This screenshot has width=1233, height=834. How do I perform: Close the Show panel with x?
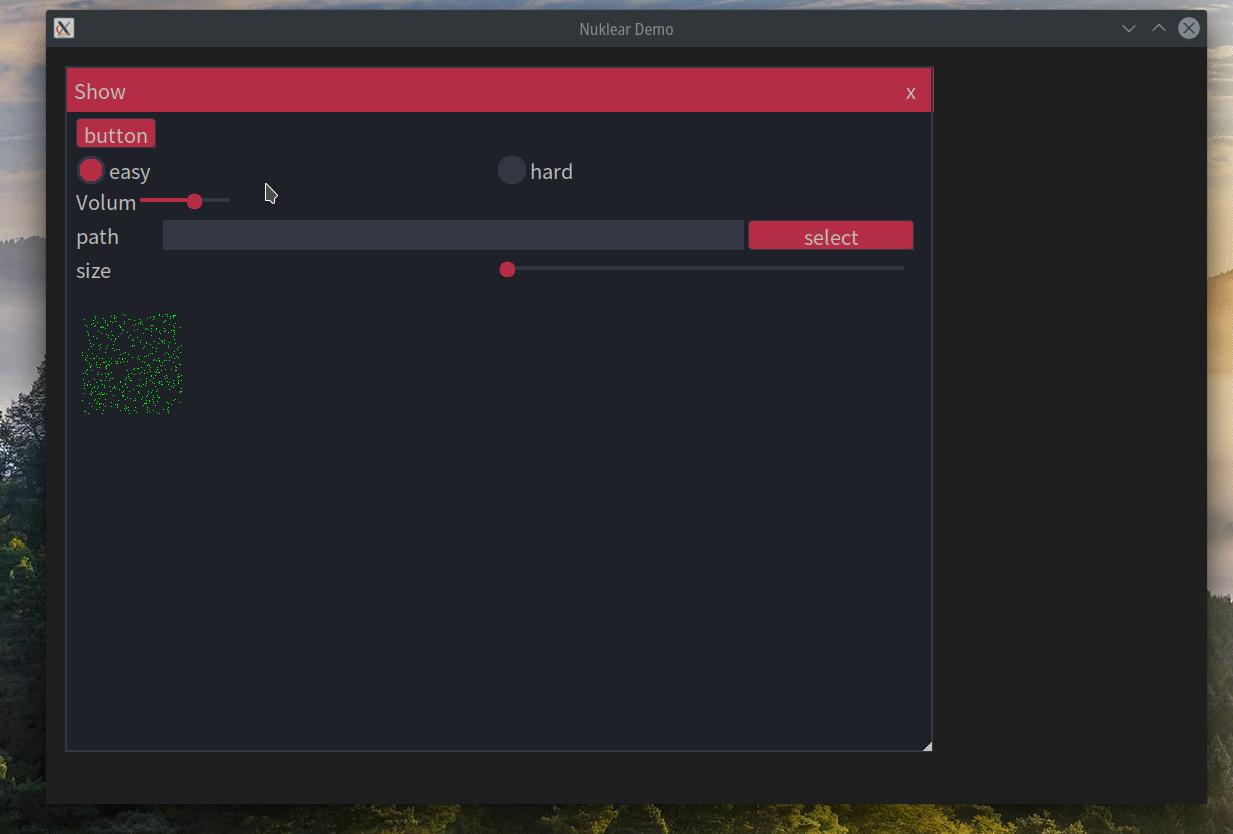click(x=911, y=92)
